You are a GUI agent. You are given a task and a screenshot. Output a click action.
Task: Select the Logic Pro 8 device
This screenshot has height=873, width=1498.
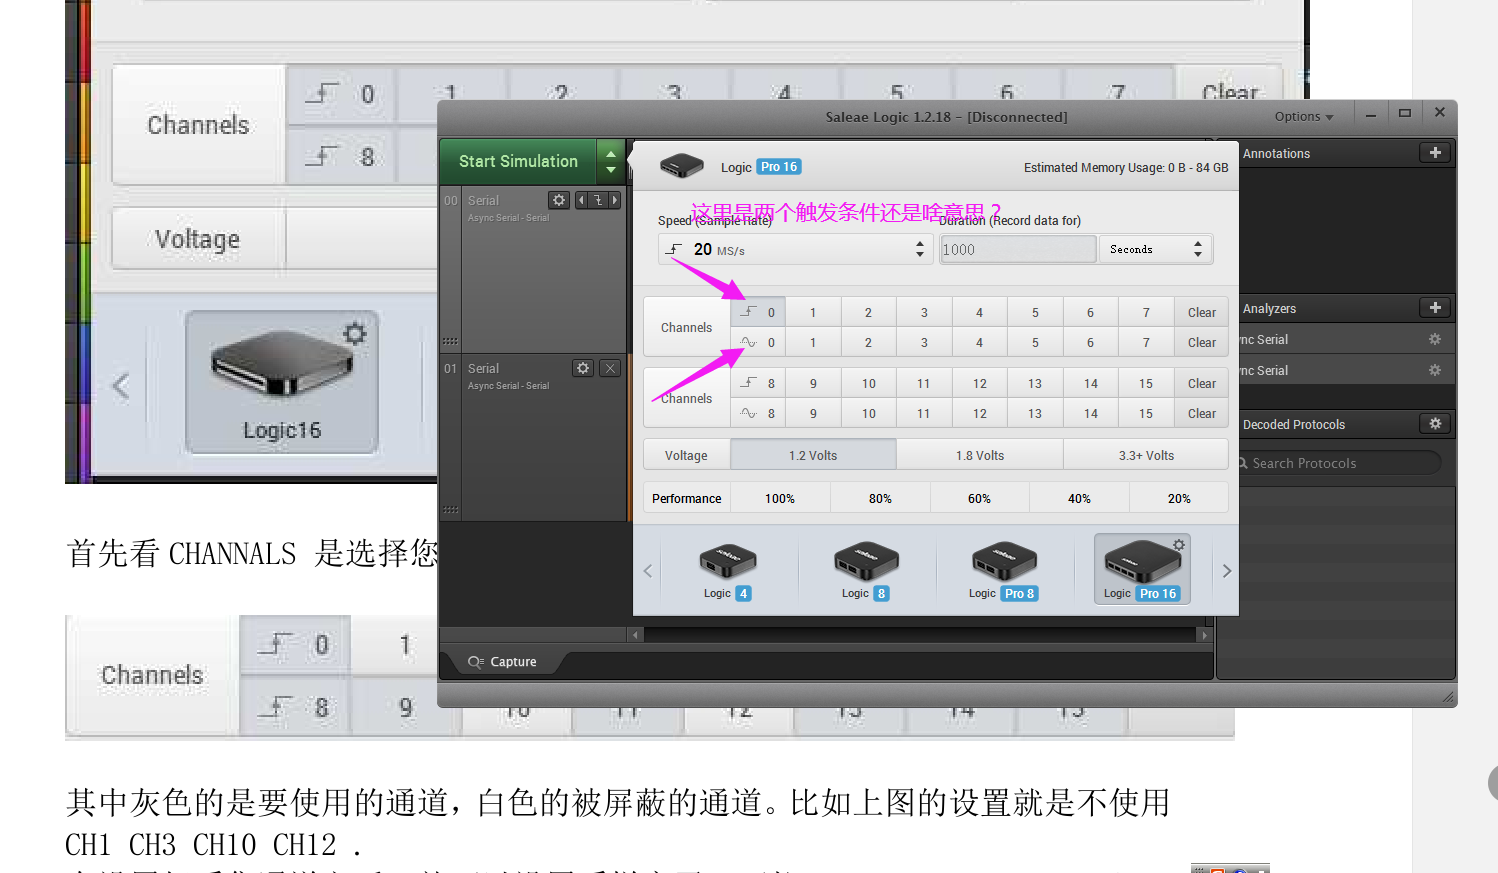pyautogui.click(x=1003, y=571)
